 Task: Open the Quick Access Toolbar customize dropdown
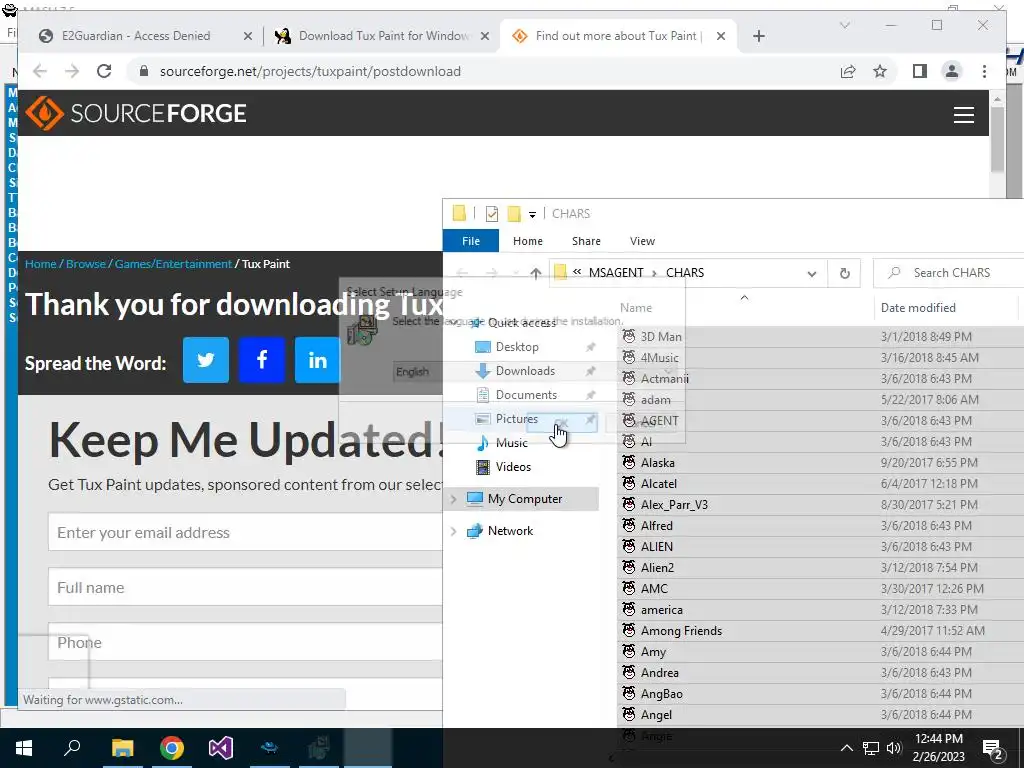pos(532,214)
